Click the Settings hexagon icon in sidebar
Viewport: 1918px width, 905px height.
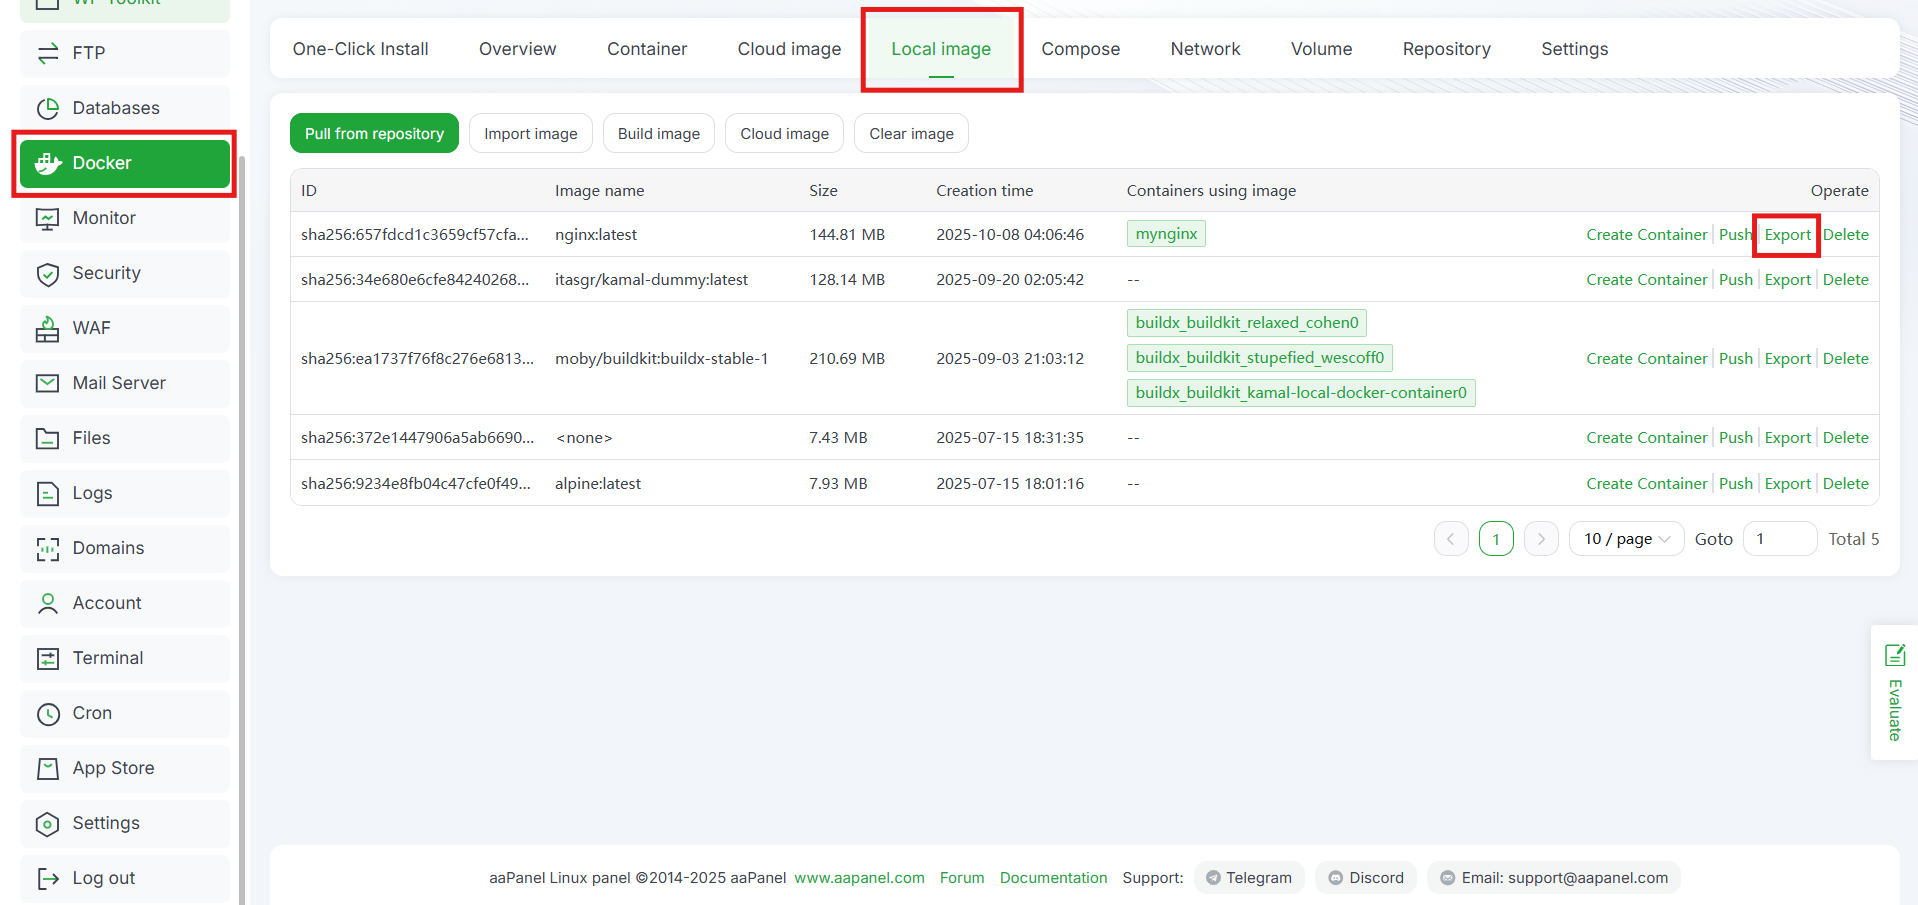(48, 823)
